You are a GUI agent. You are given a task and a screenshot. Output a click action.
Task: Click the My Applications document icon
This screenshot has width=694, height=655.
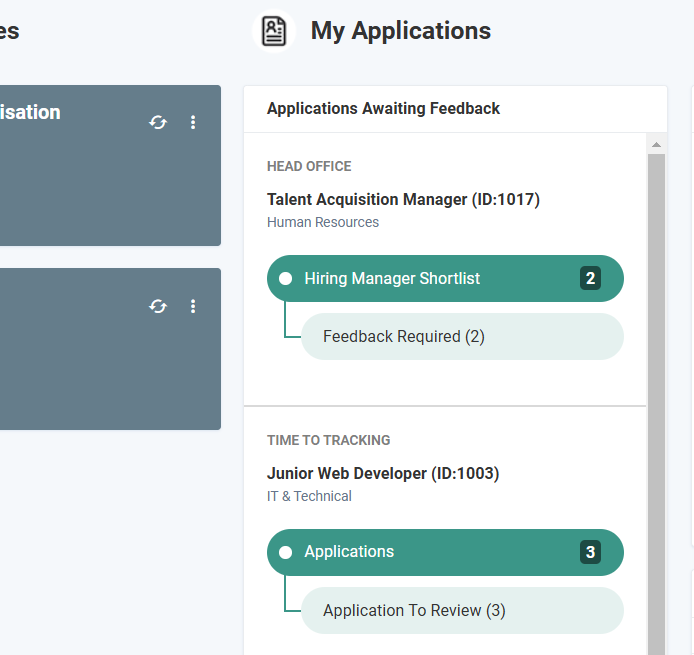click(x=274, y=31)
